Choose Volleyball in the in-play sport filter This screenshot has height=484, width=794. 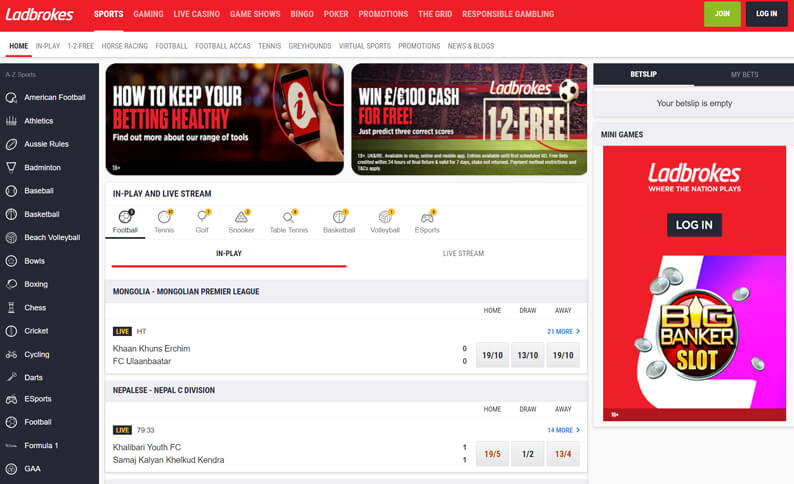point(385,222)
